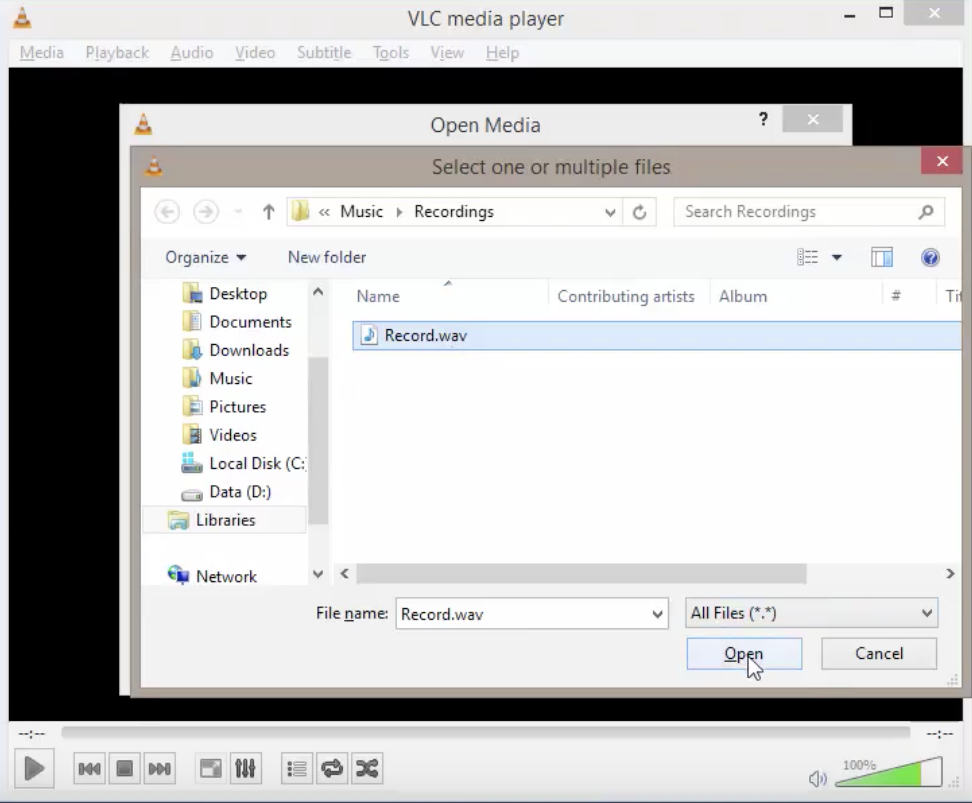Click the Stop playback button
This screenshot has width=972, height=803.
pyautogui.click(x=124, y=768)
